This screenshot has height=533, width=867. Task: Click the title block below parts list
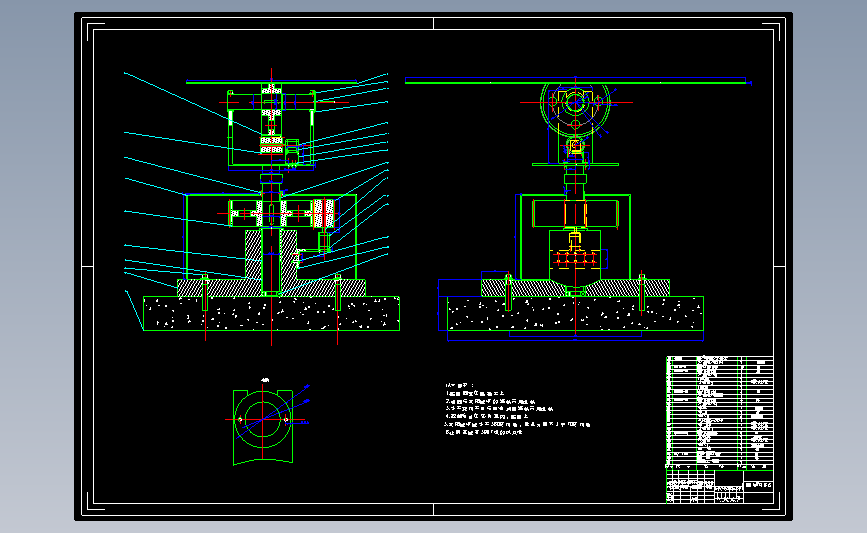point(720,487)
